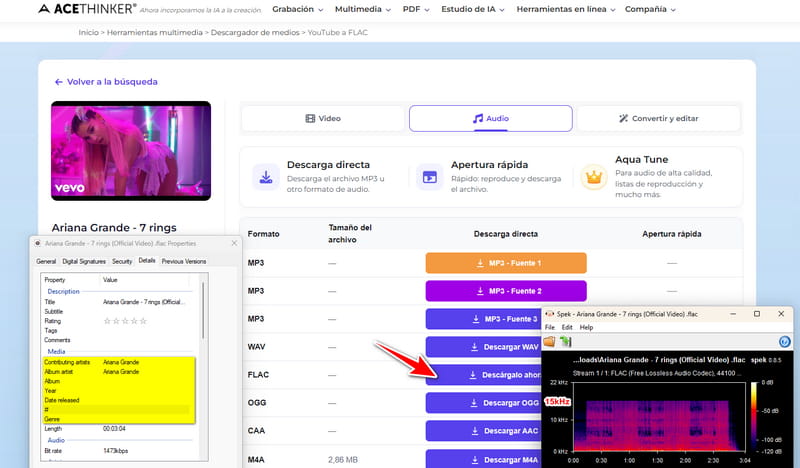Click the Aqua Tune crown icon

click(593, 177)
